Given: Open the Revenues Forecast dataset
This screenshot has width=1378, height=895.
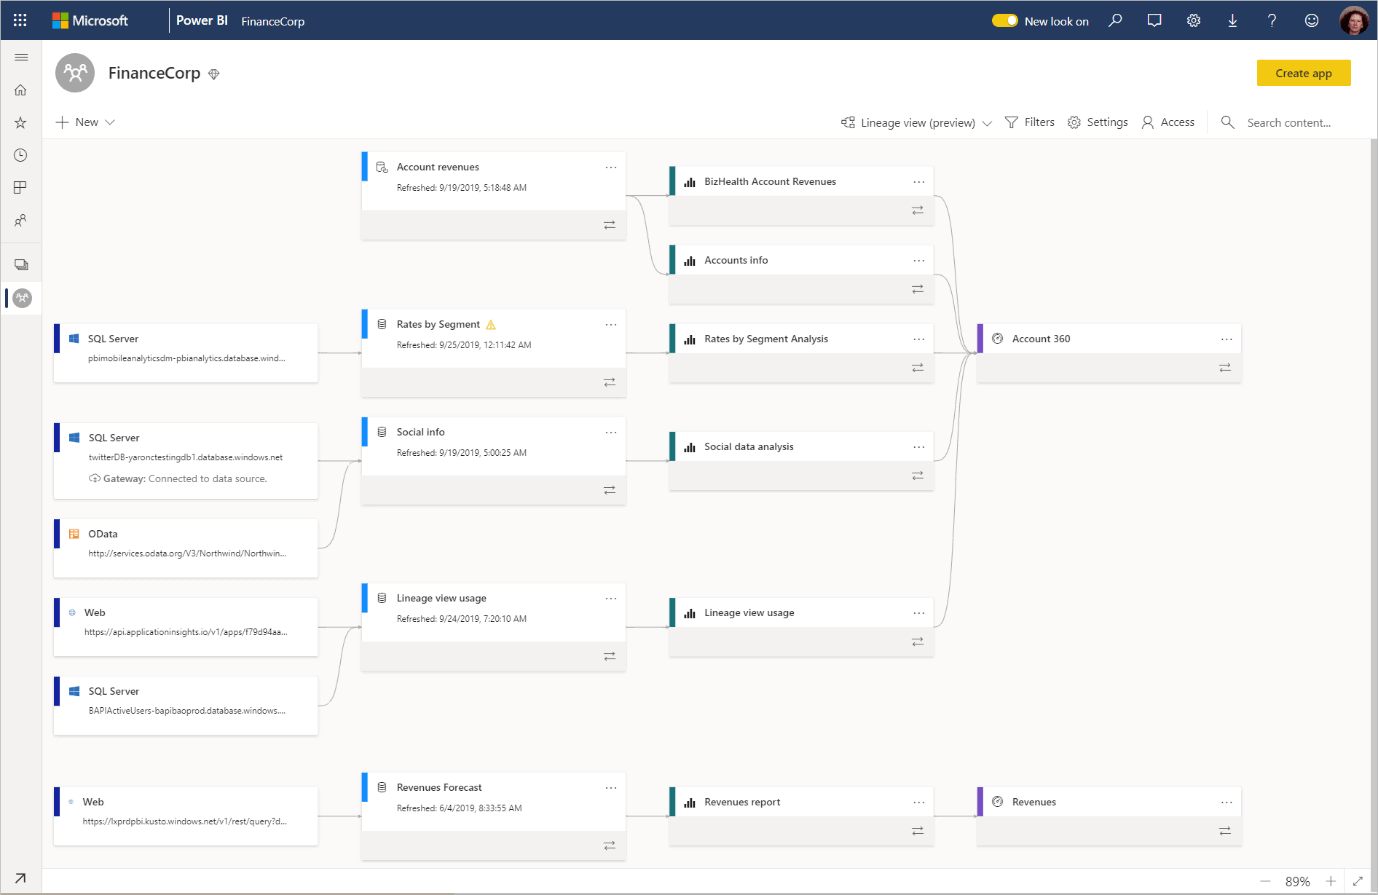Looking at the screenshot, I should tap(439, 788).
